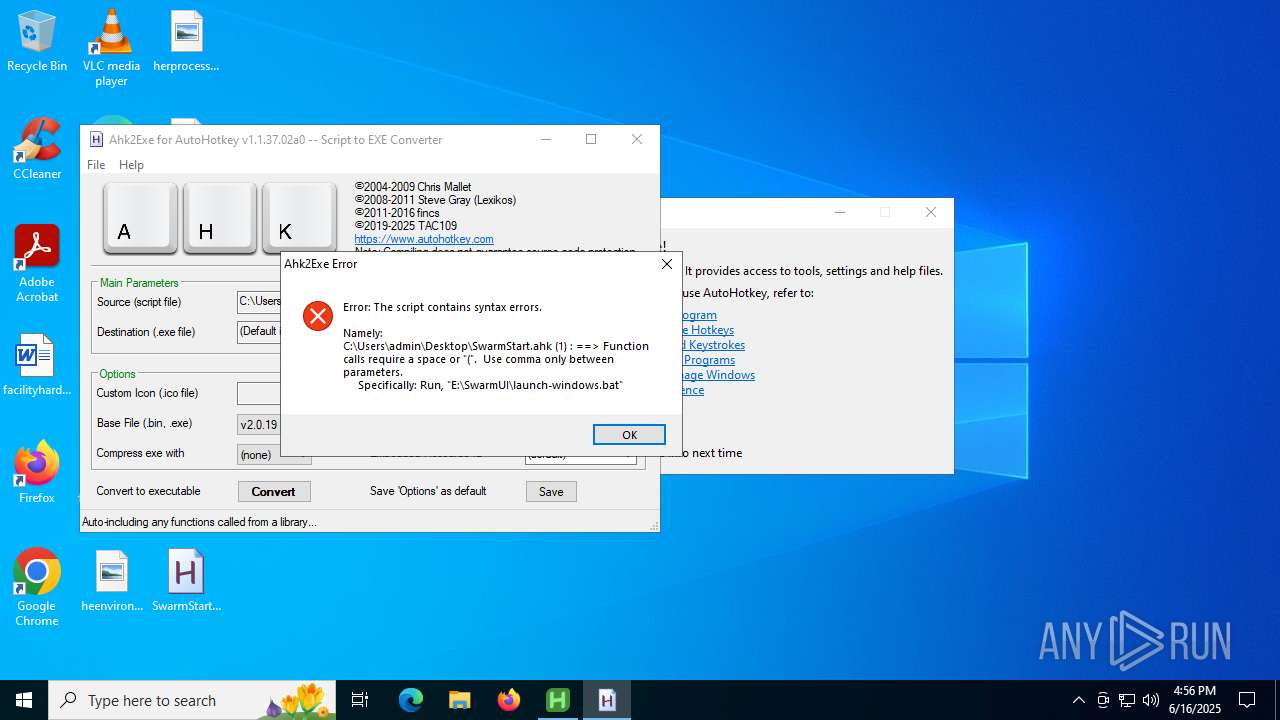Click the Destination (.exe file) field
Screen dimensions: 1280x720
coord(259,331)
